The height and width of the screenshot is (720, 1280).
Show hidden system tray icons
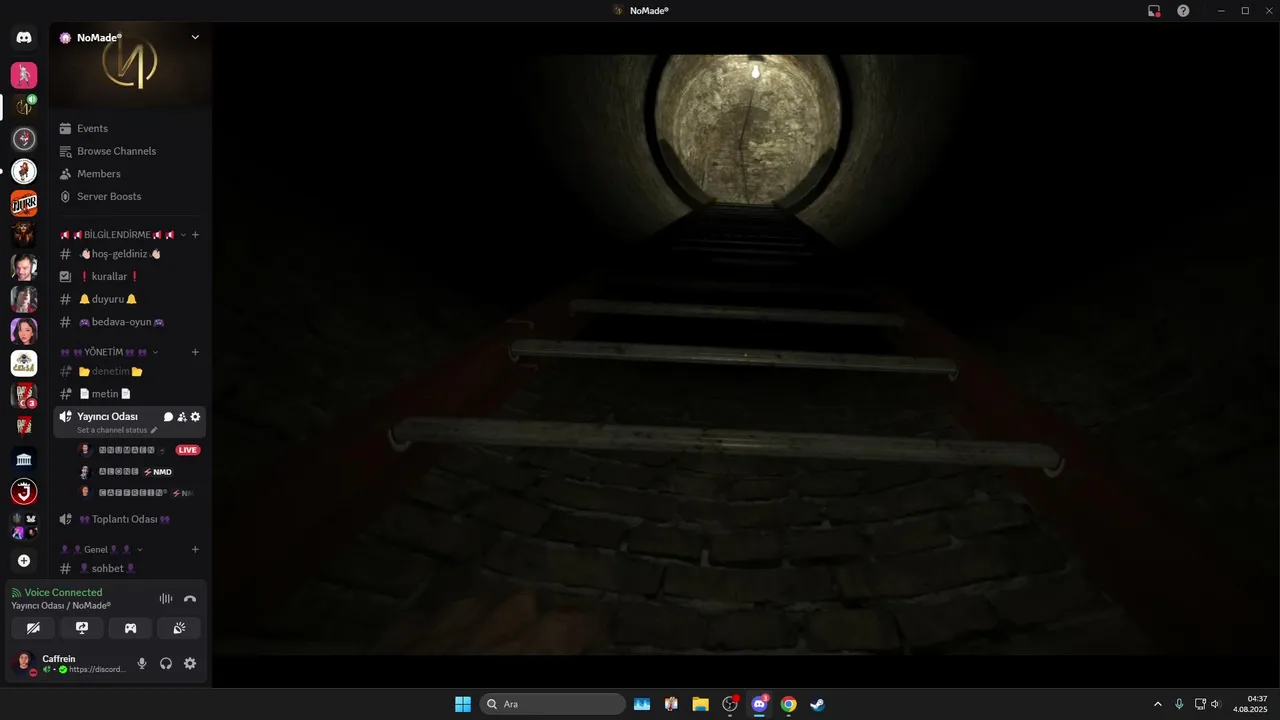pos(1158,704)
